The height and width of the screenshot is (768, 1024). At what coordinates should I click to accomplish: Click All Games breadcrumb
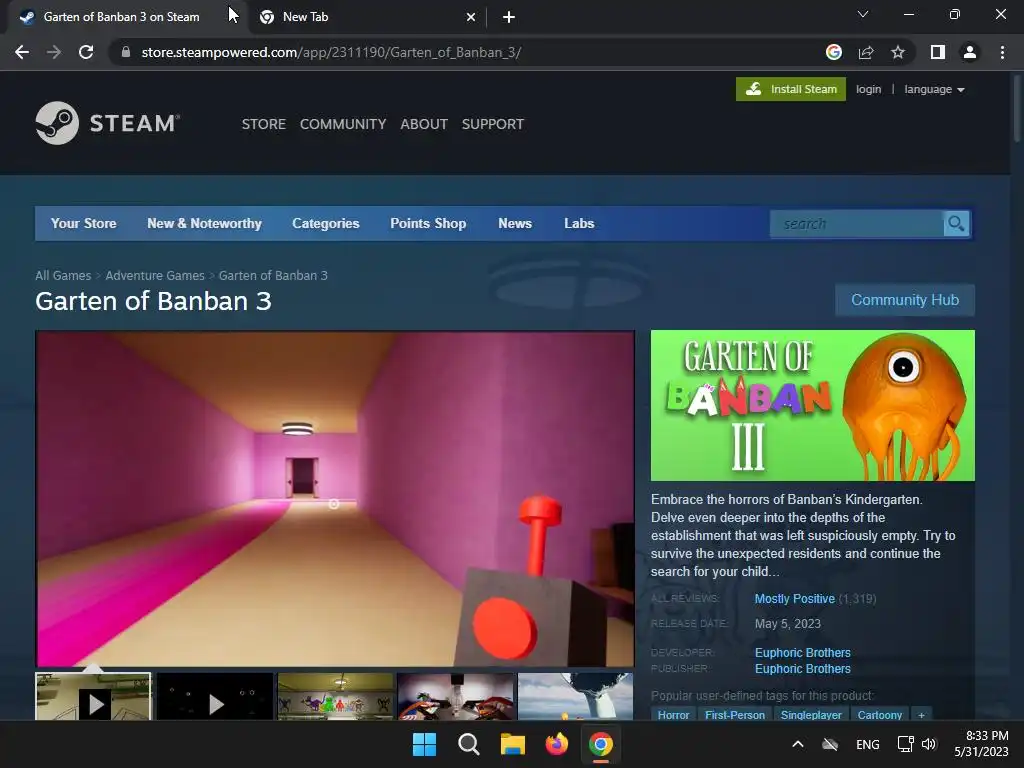(63, 276)
